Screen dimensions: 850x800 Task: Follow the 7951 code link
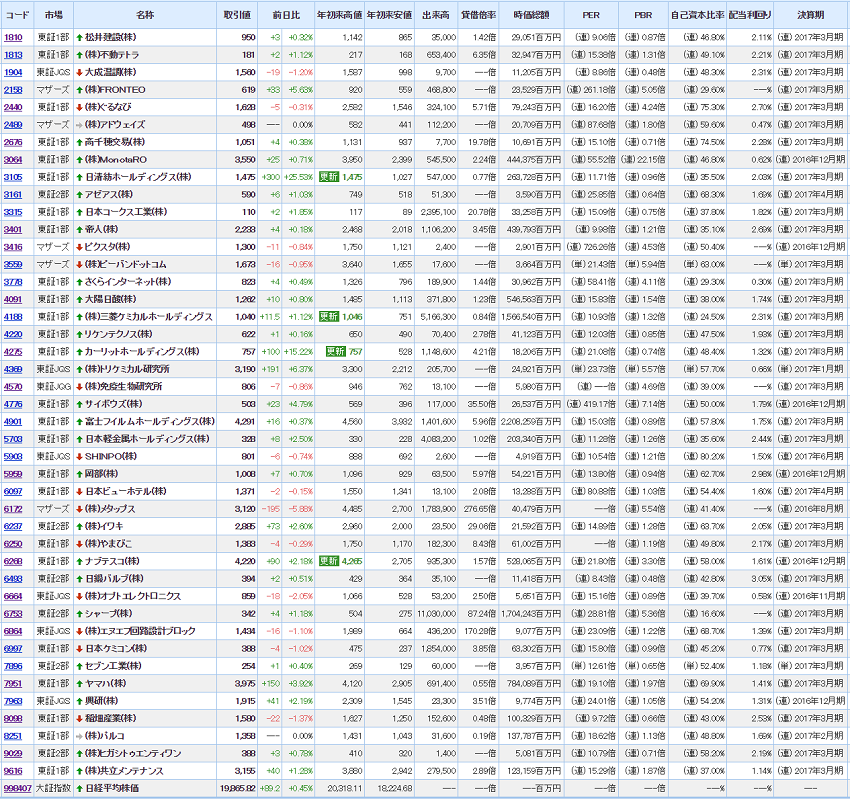(x=13, y=683)
